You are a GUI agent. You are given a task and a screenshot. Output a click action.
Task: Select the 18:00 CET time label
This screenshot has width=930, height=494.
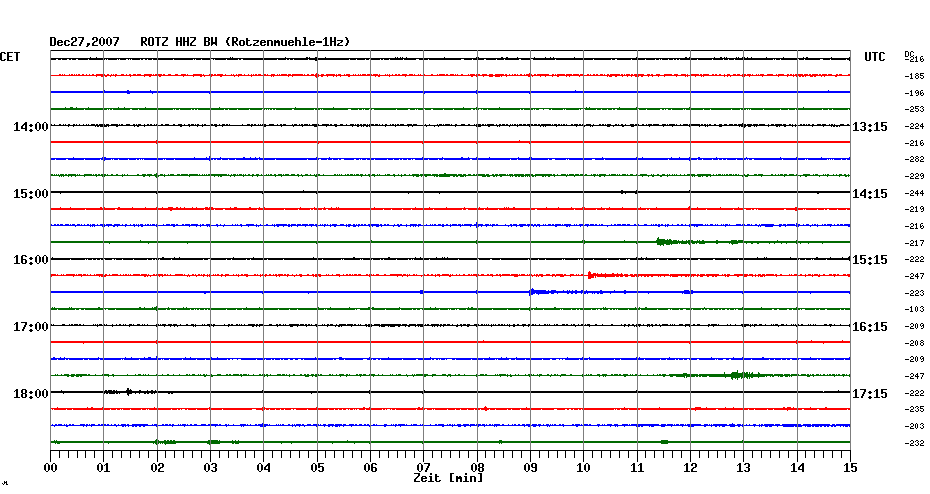click(x=31, y=394)
